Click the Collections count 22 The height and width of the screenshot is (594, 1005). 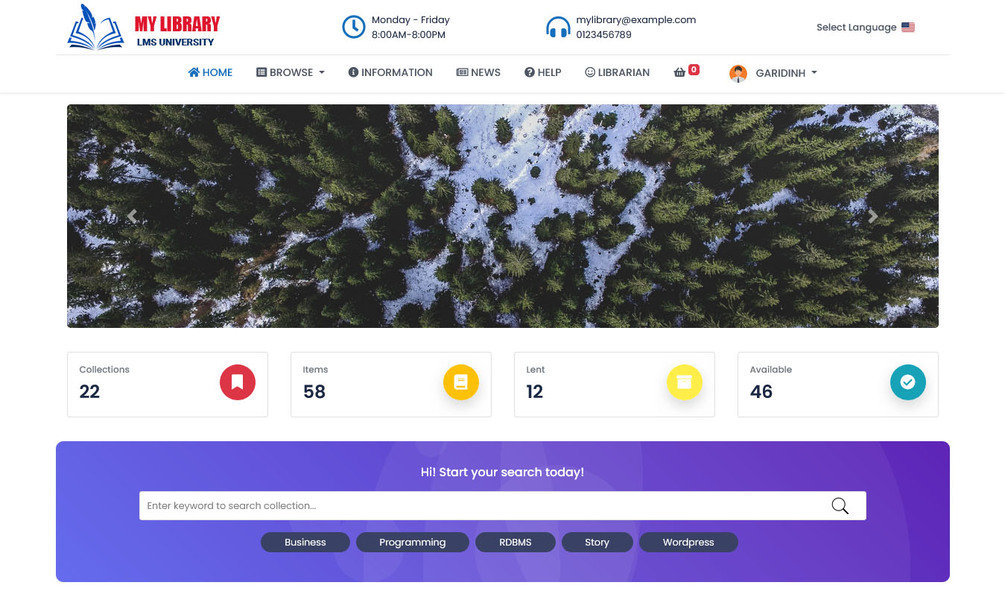point(90,392)
